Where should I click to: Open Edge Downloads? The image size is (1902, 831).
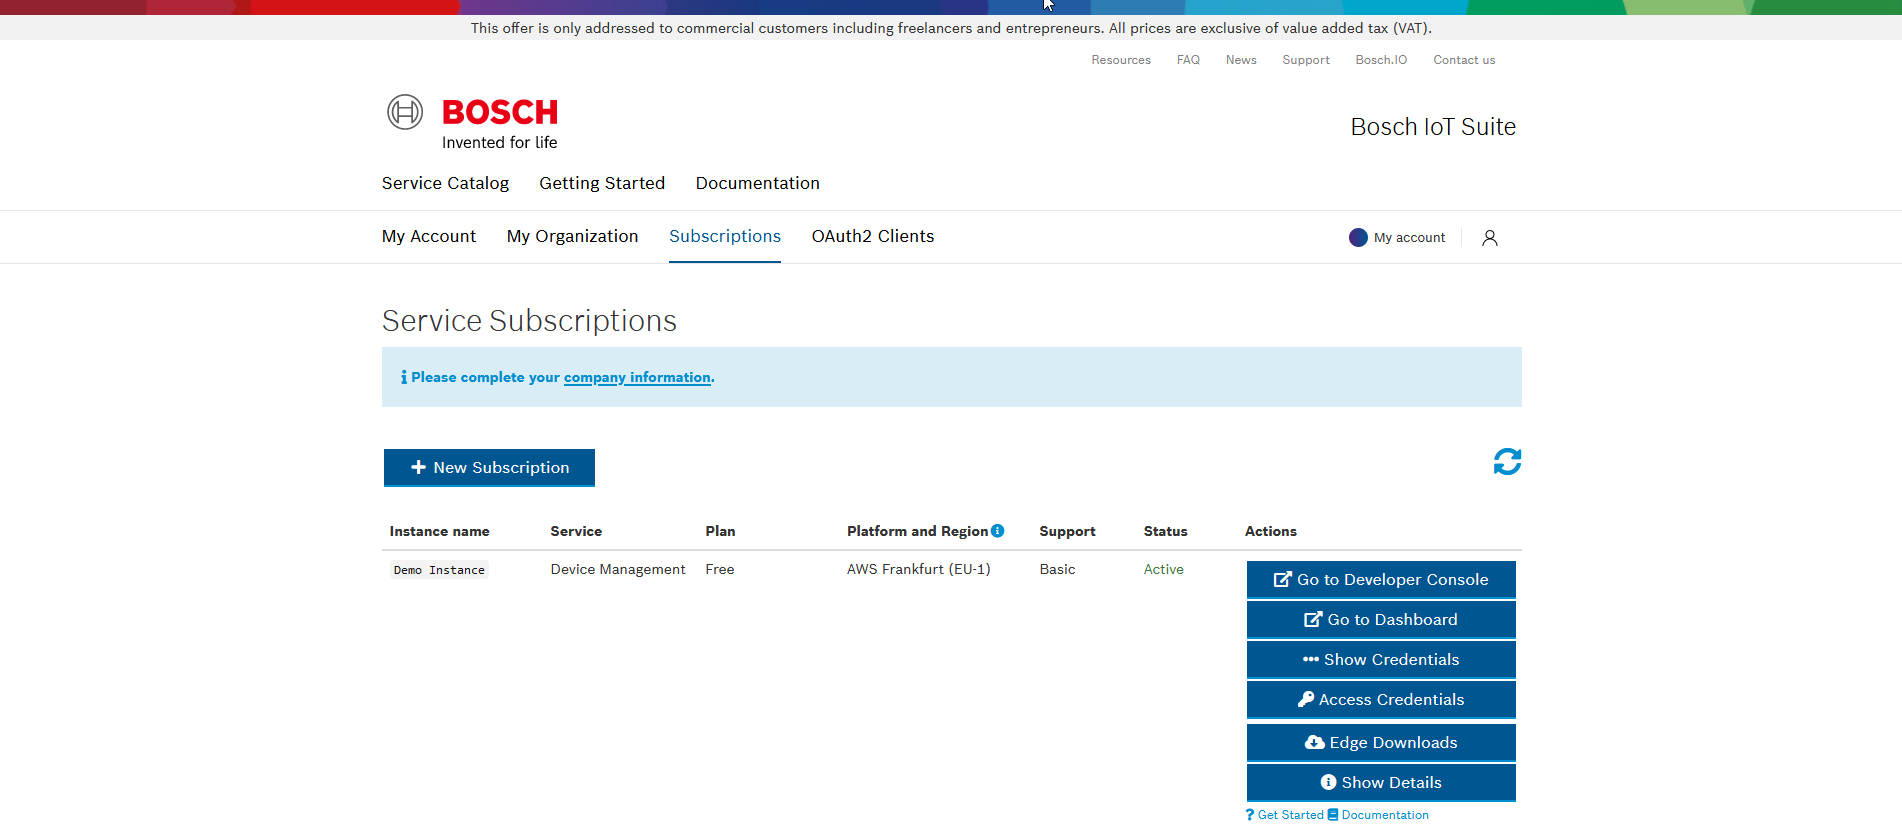(x=1381, y=743)
